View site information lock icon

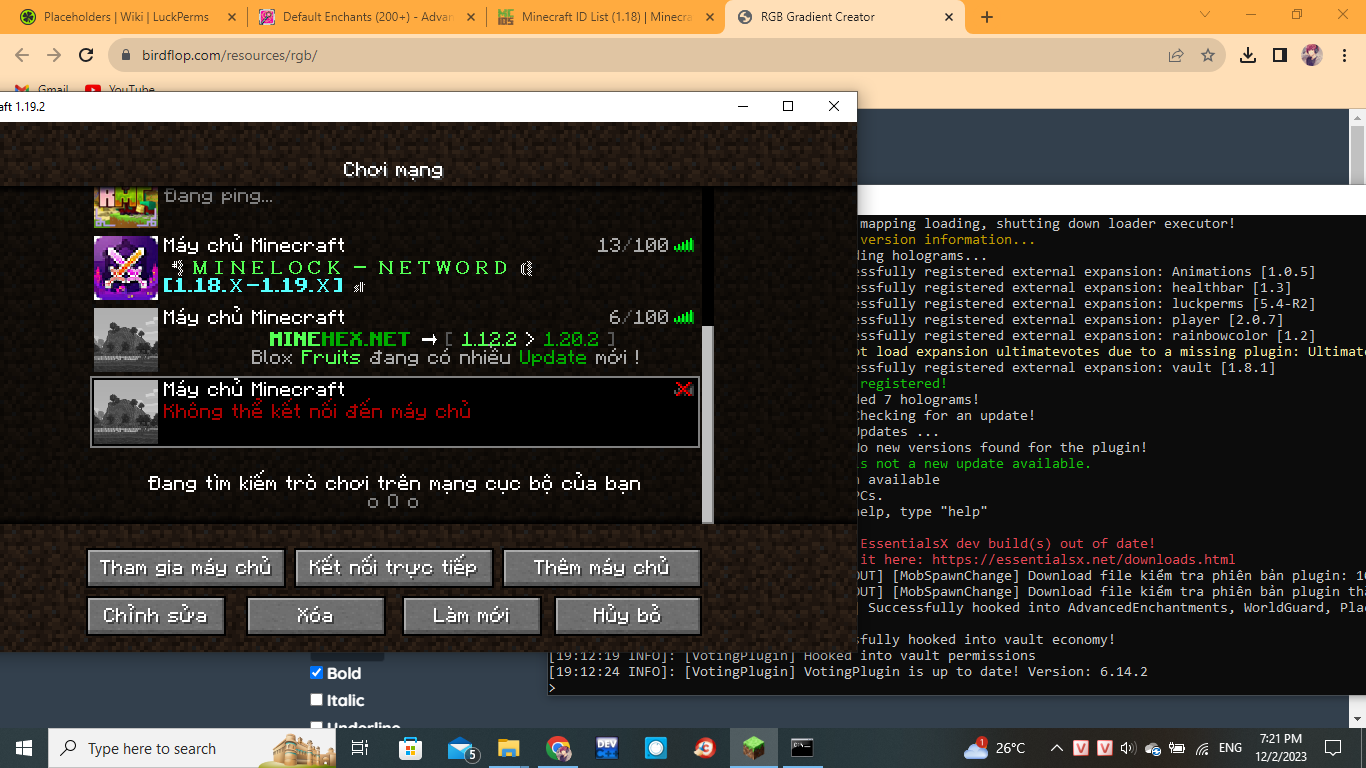126,56
